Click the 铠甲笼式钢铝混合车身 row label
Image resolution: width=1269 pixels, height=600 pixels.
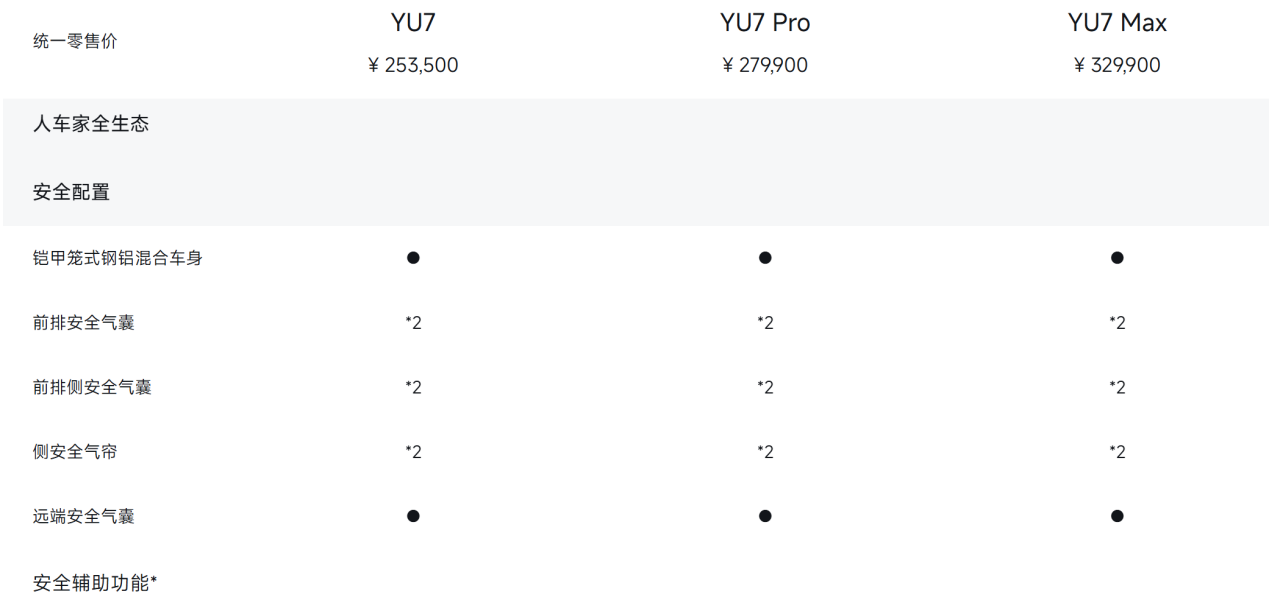pos(118,258)
